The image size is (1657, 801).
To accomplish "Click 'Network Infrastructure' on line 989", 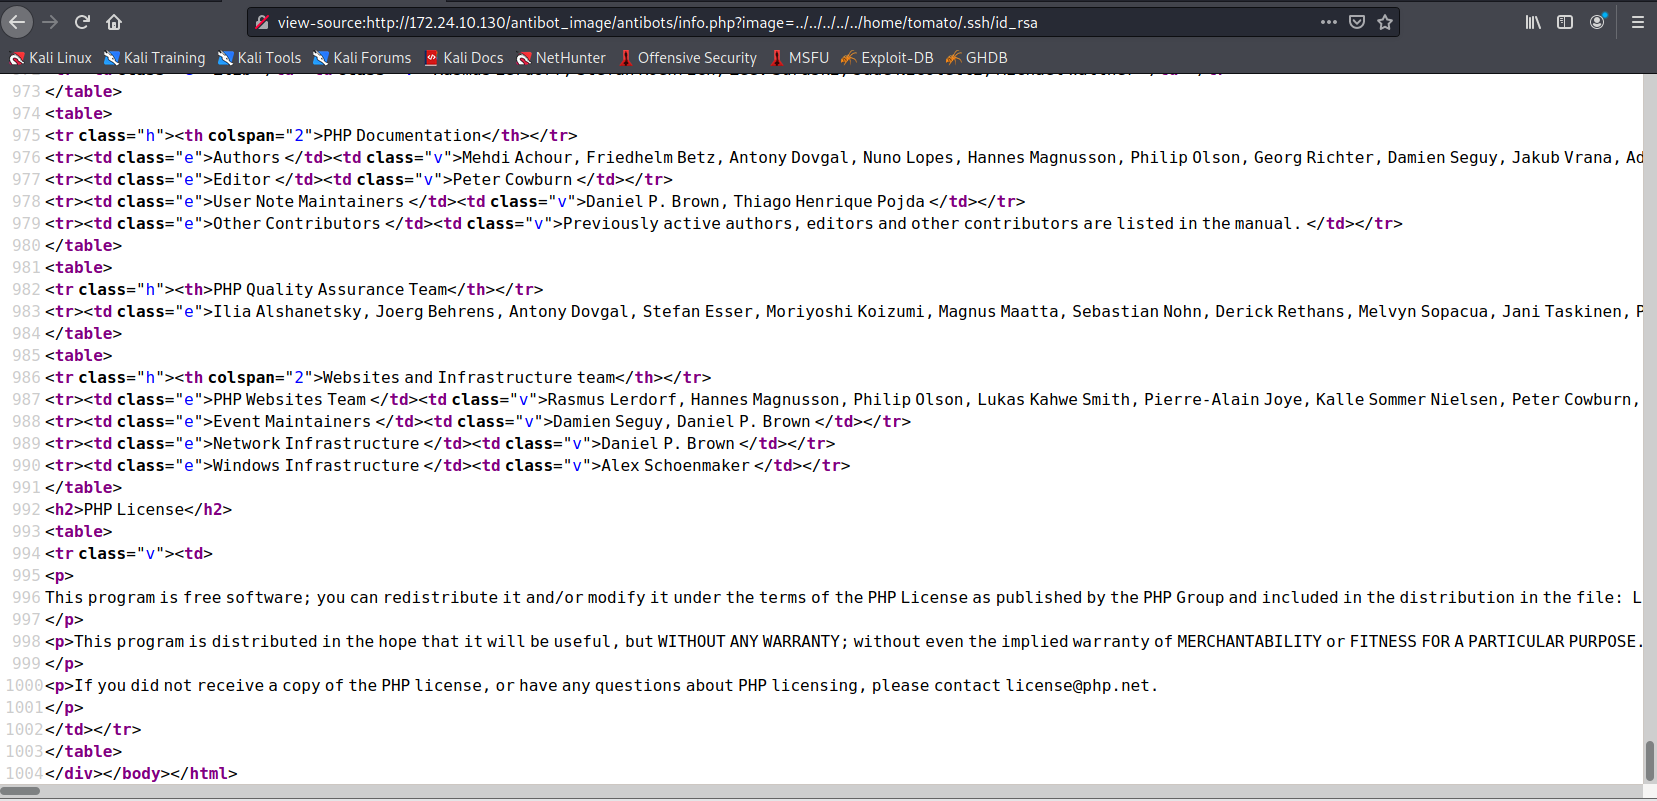I will click(x=316, y=443).
